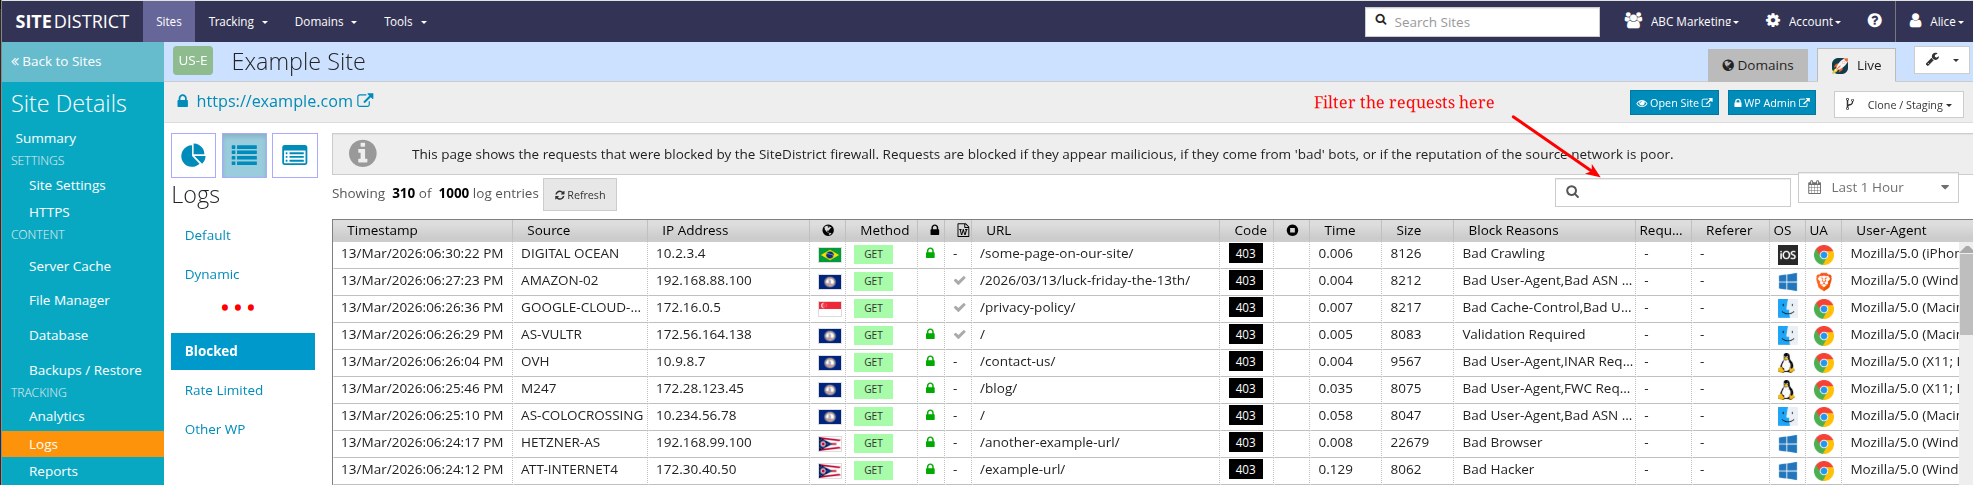
Task: Click the padlock HTTPS column header icon
Action: (934, 230)
